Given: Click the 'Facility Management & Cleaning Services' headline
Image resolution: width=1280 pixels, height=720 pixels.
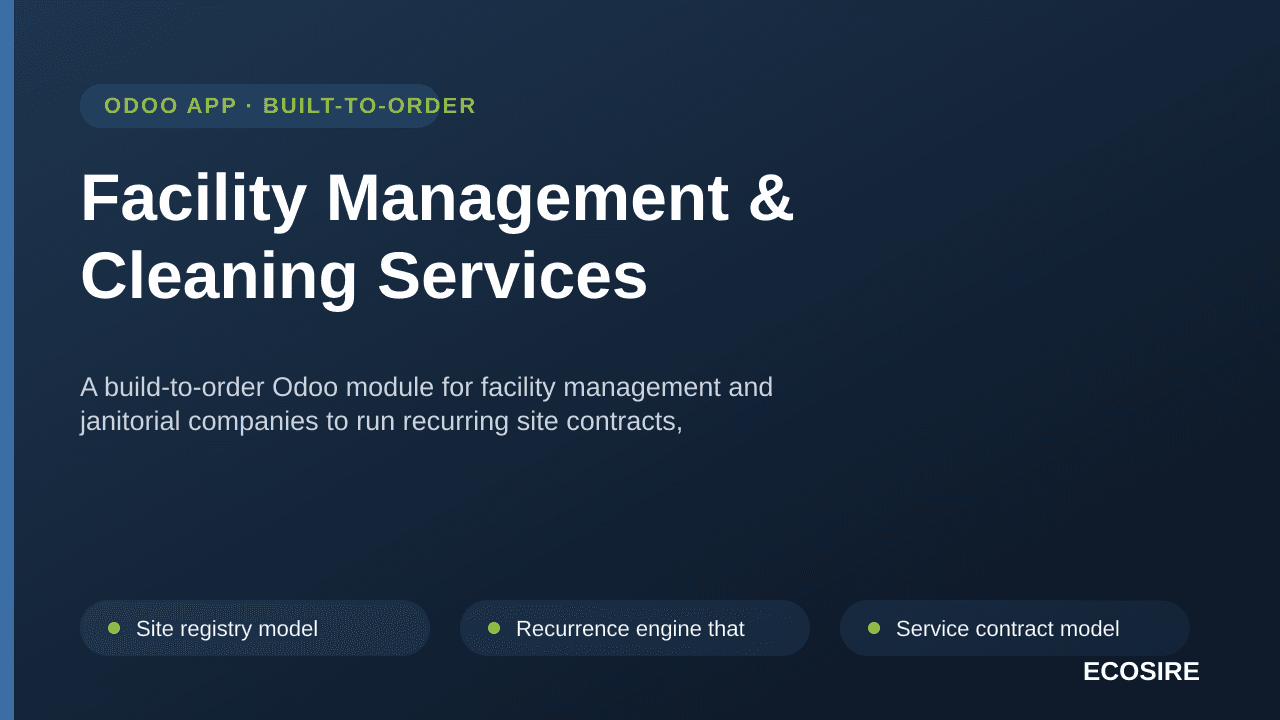Looking at the screenshot, I should point(437,236).
